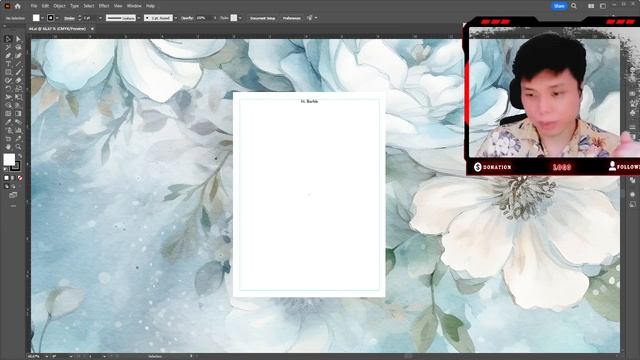Open Transparency panel via Opacity label
This screenshot has height=360, width=640.
click(187, 18)
